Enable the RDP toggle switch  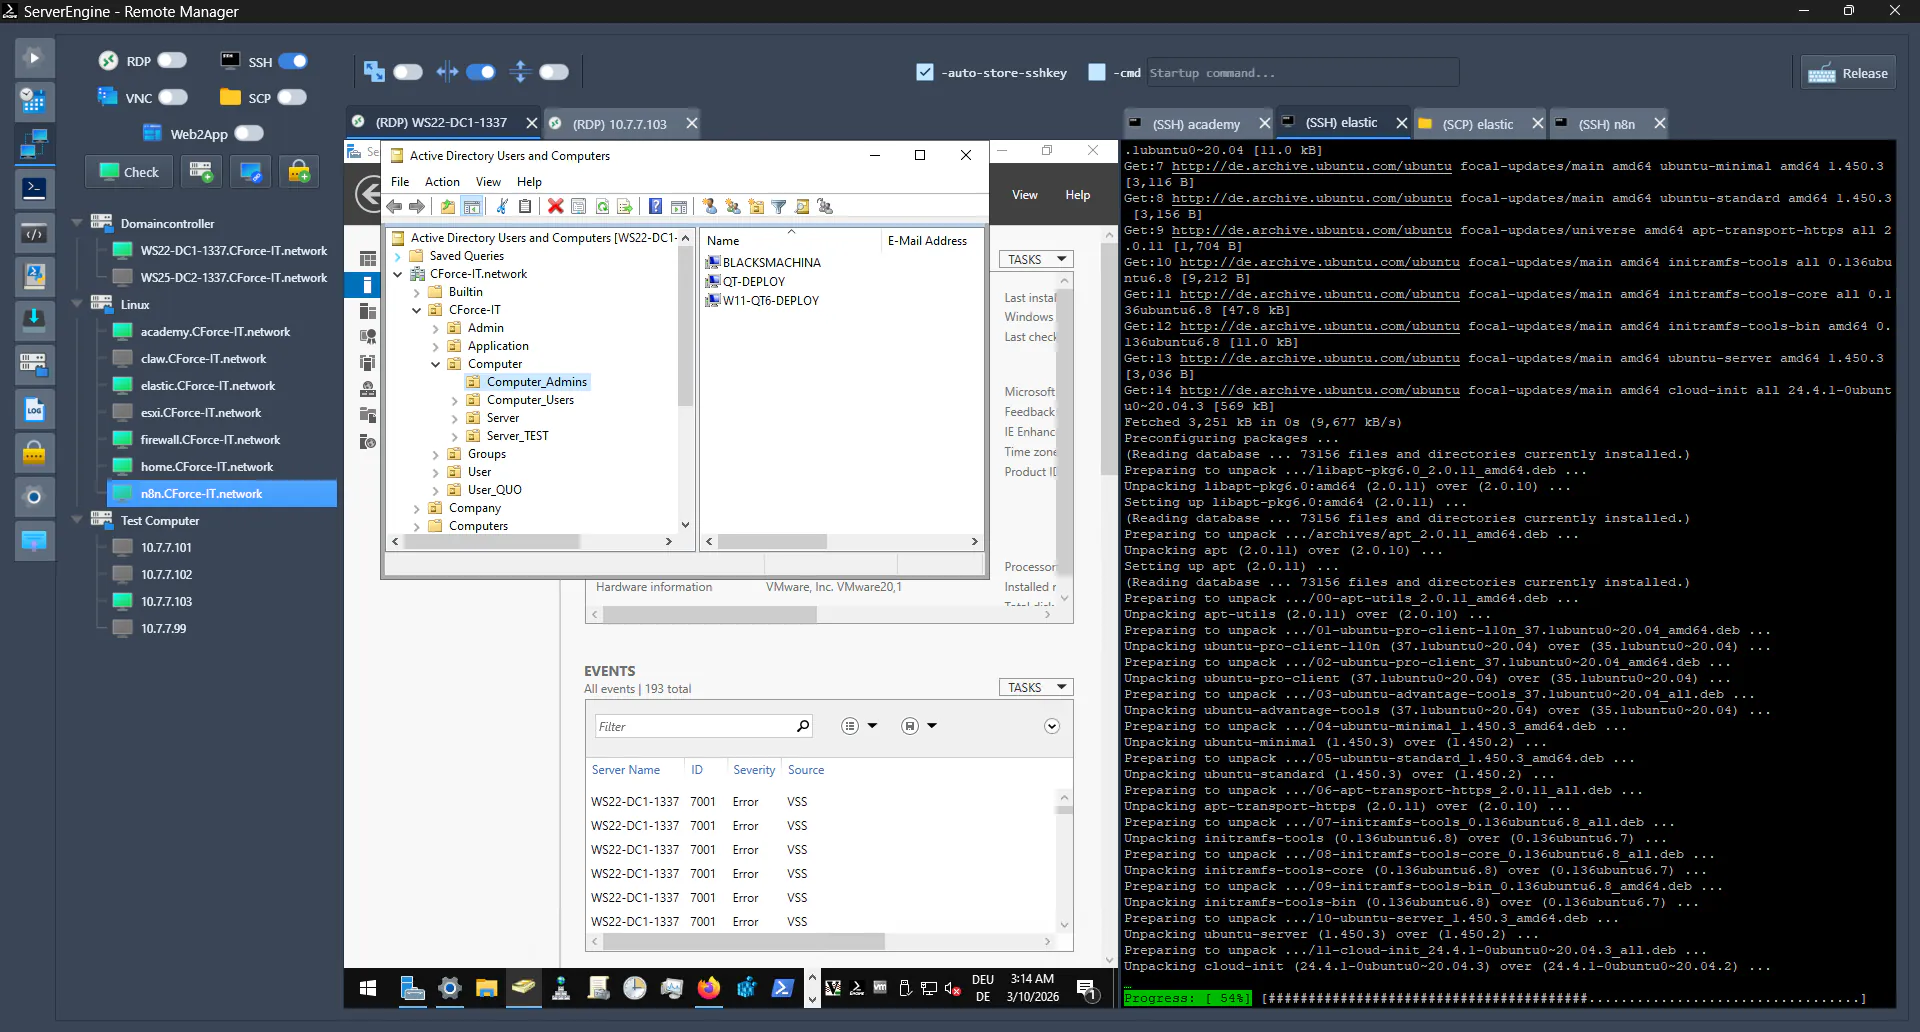coord(172,61)
